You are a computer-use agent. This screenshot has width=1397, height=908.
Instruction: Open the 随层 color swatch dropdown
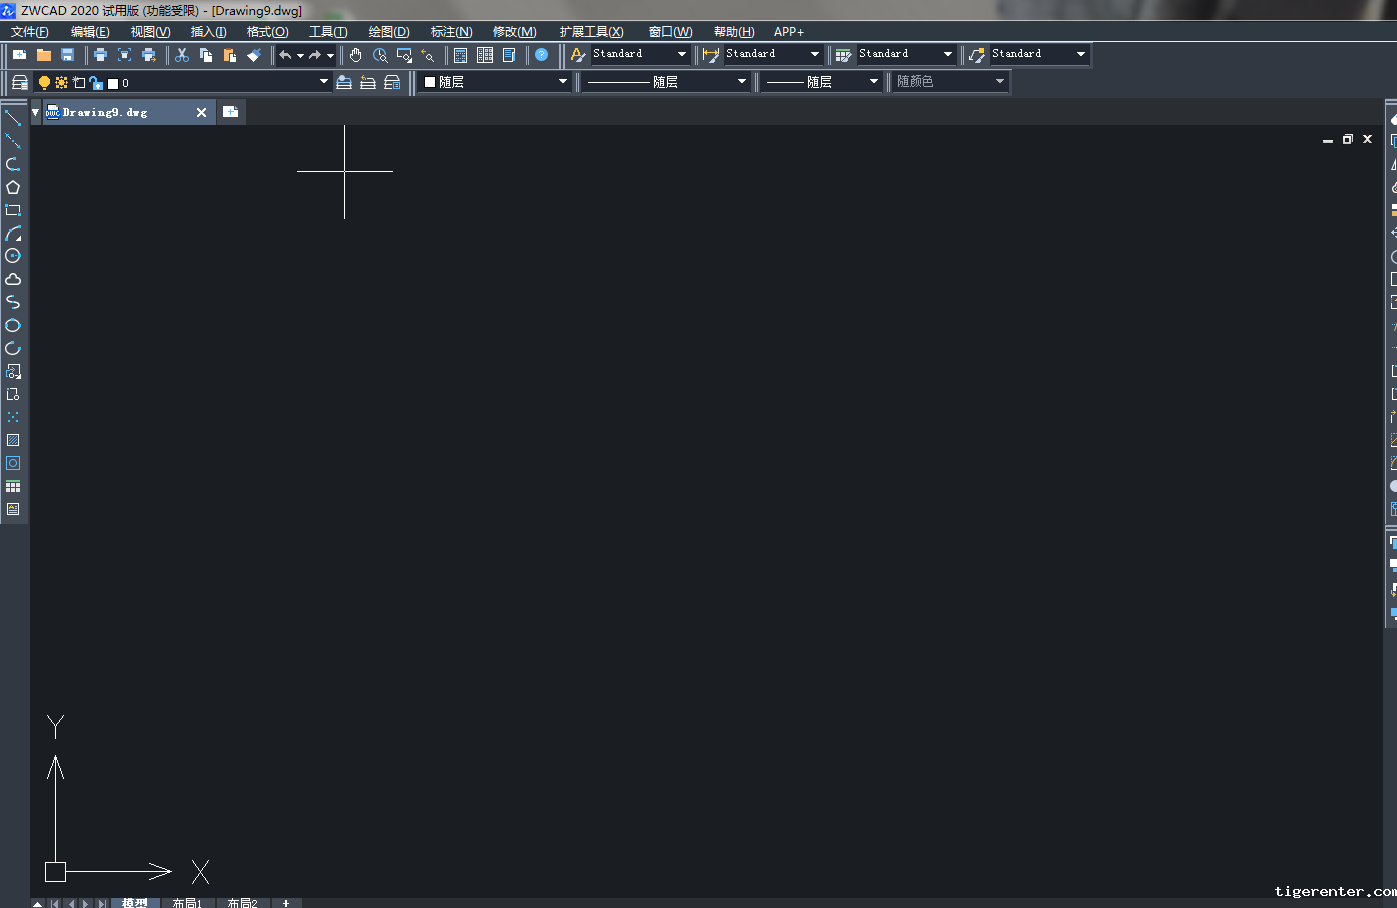coord(562,82)
